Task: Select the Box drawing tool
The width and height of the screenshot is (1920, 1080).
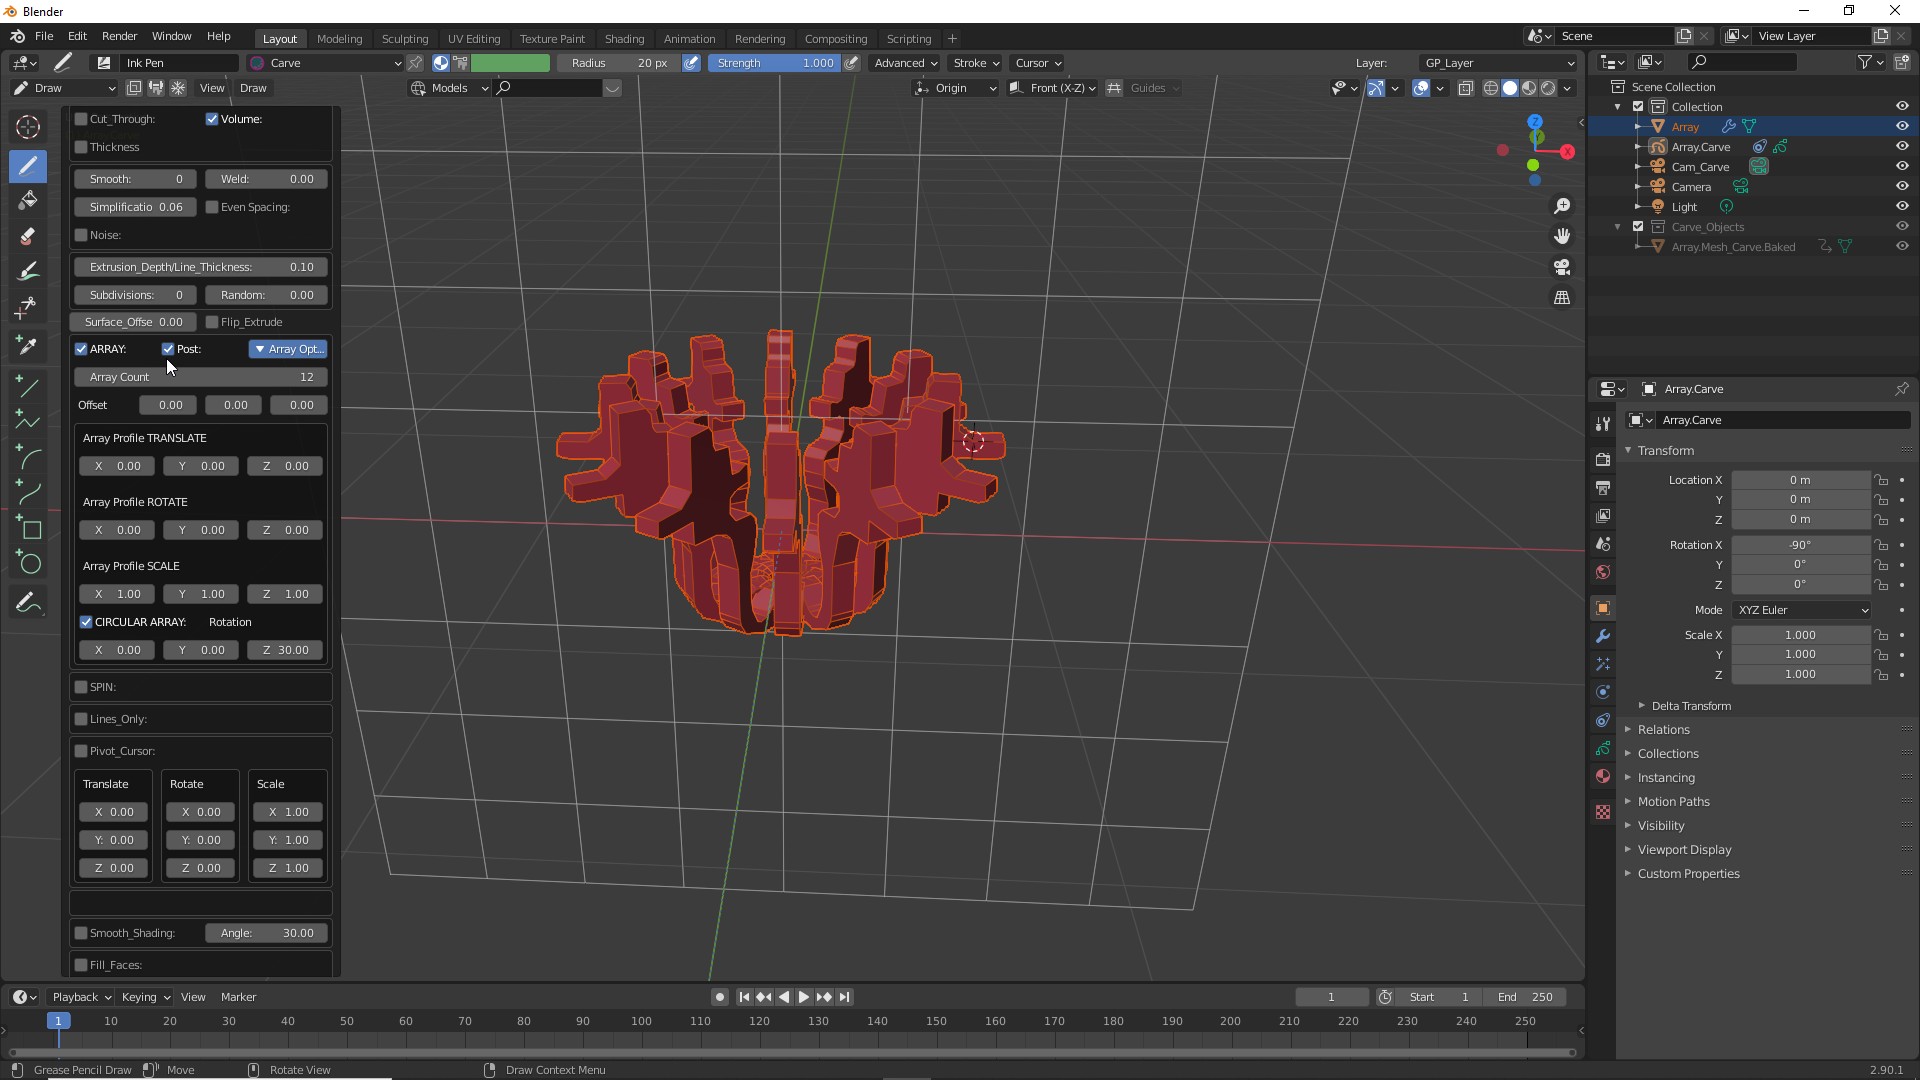Action: click(x=30, y=529)
